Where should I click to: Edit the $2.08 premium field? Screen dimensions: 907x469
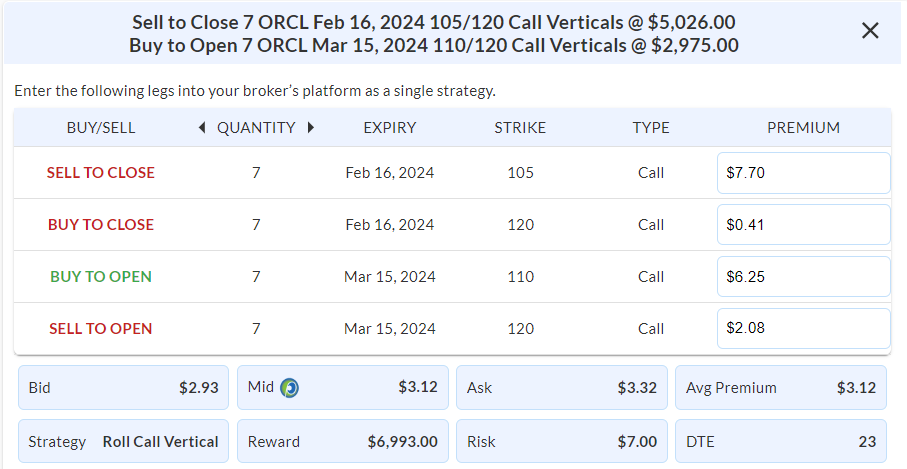[803, 328]
